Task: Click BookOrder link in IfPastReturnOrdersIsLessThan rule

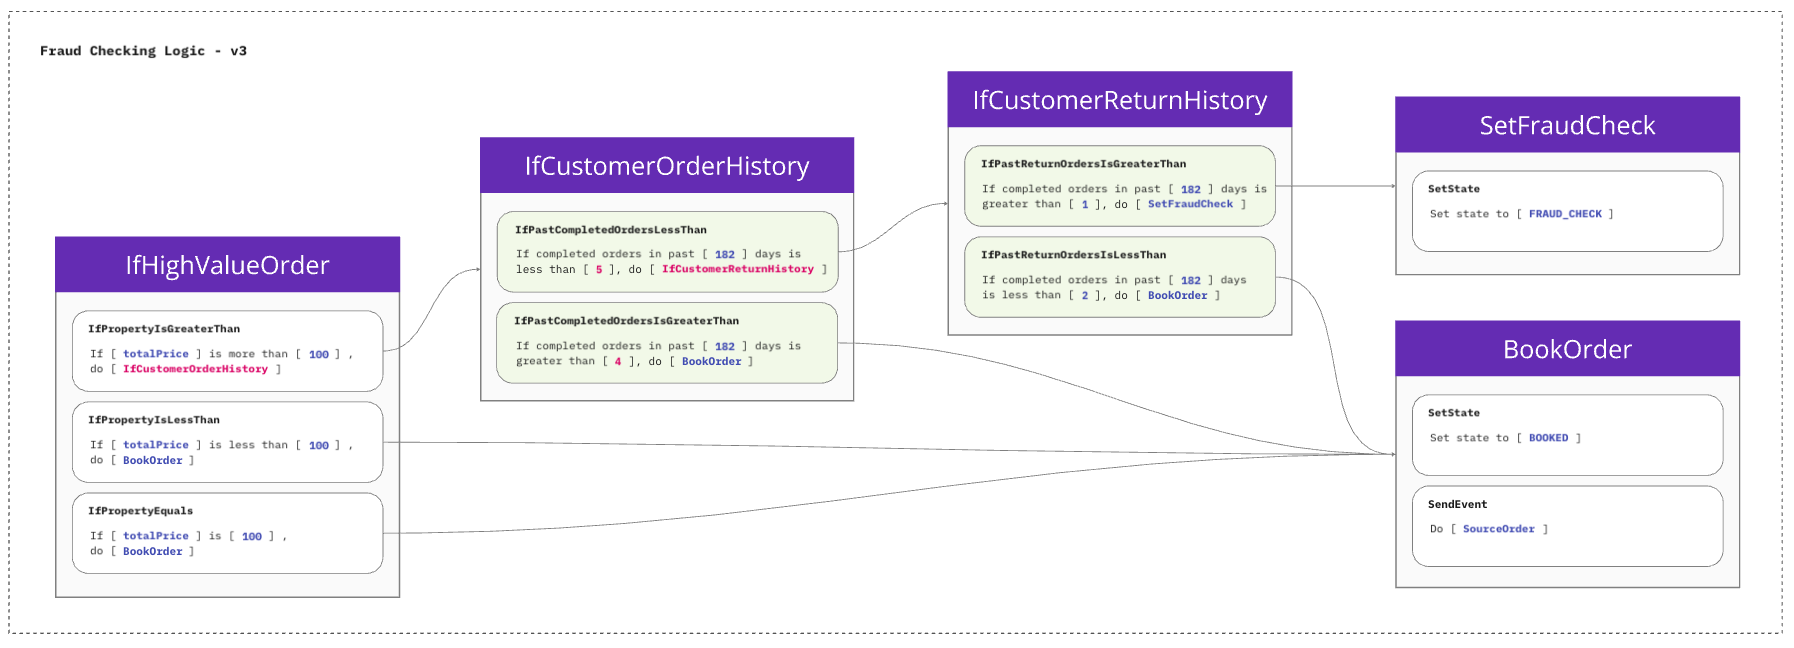Action: [1177, 296]
